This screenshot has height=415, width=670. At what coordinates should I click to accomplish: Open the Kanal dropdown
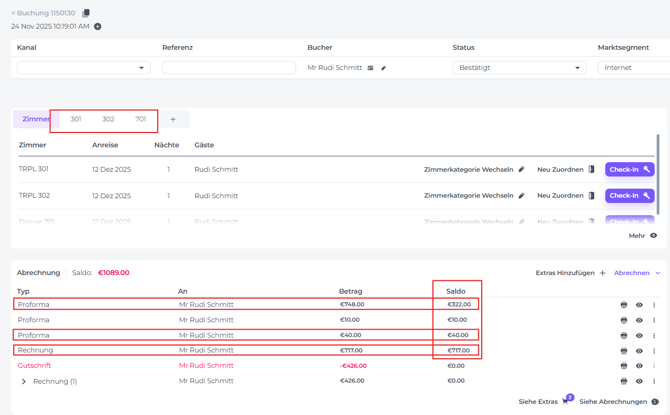(84, 68)
